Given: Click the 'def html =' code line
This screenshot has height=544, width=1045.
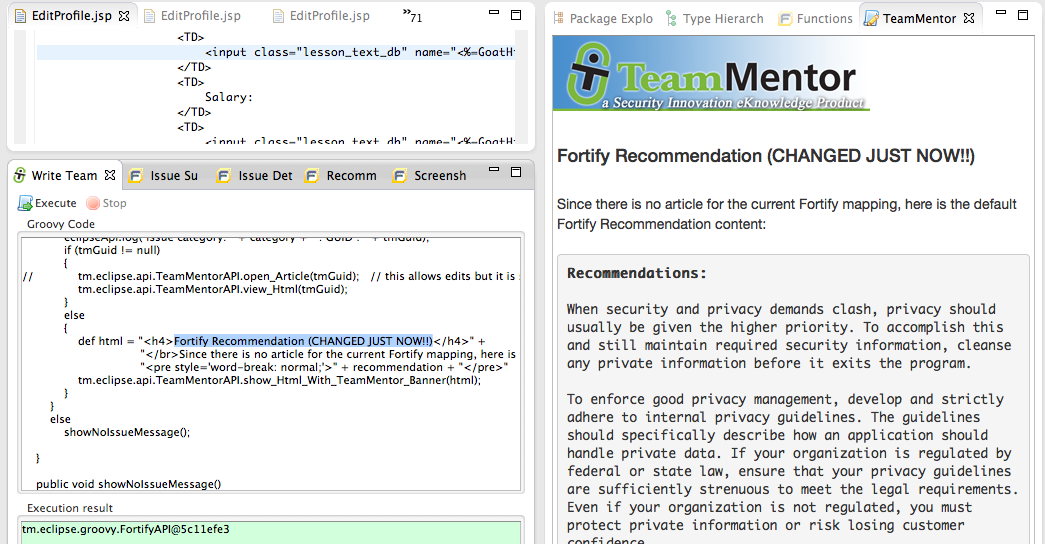Looking at the screenshot, I should [x=281, y=341].
